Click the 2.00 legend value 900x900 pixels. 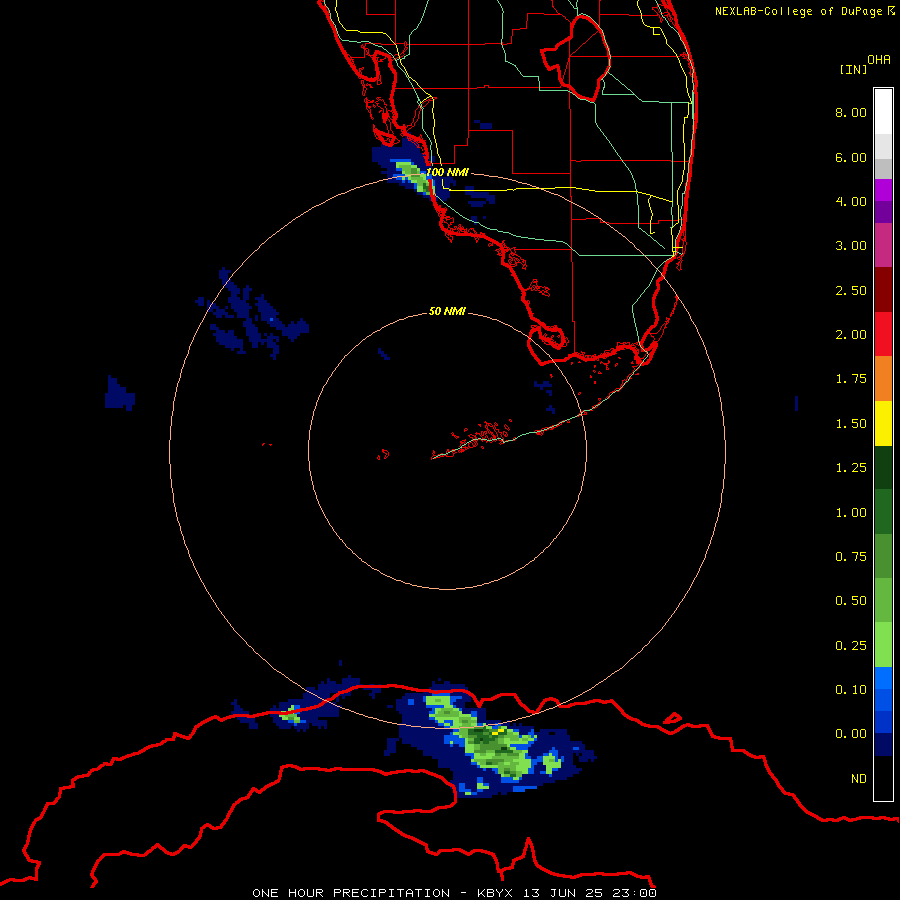pos(851,335)
